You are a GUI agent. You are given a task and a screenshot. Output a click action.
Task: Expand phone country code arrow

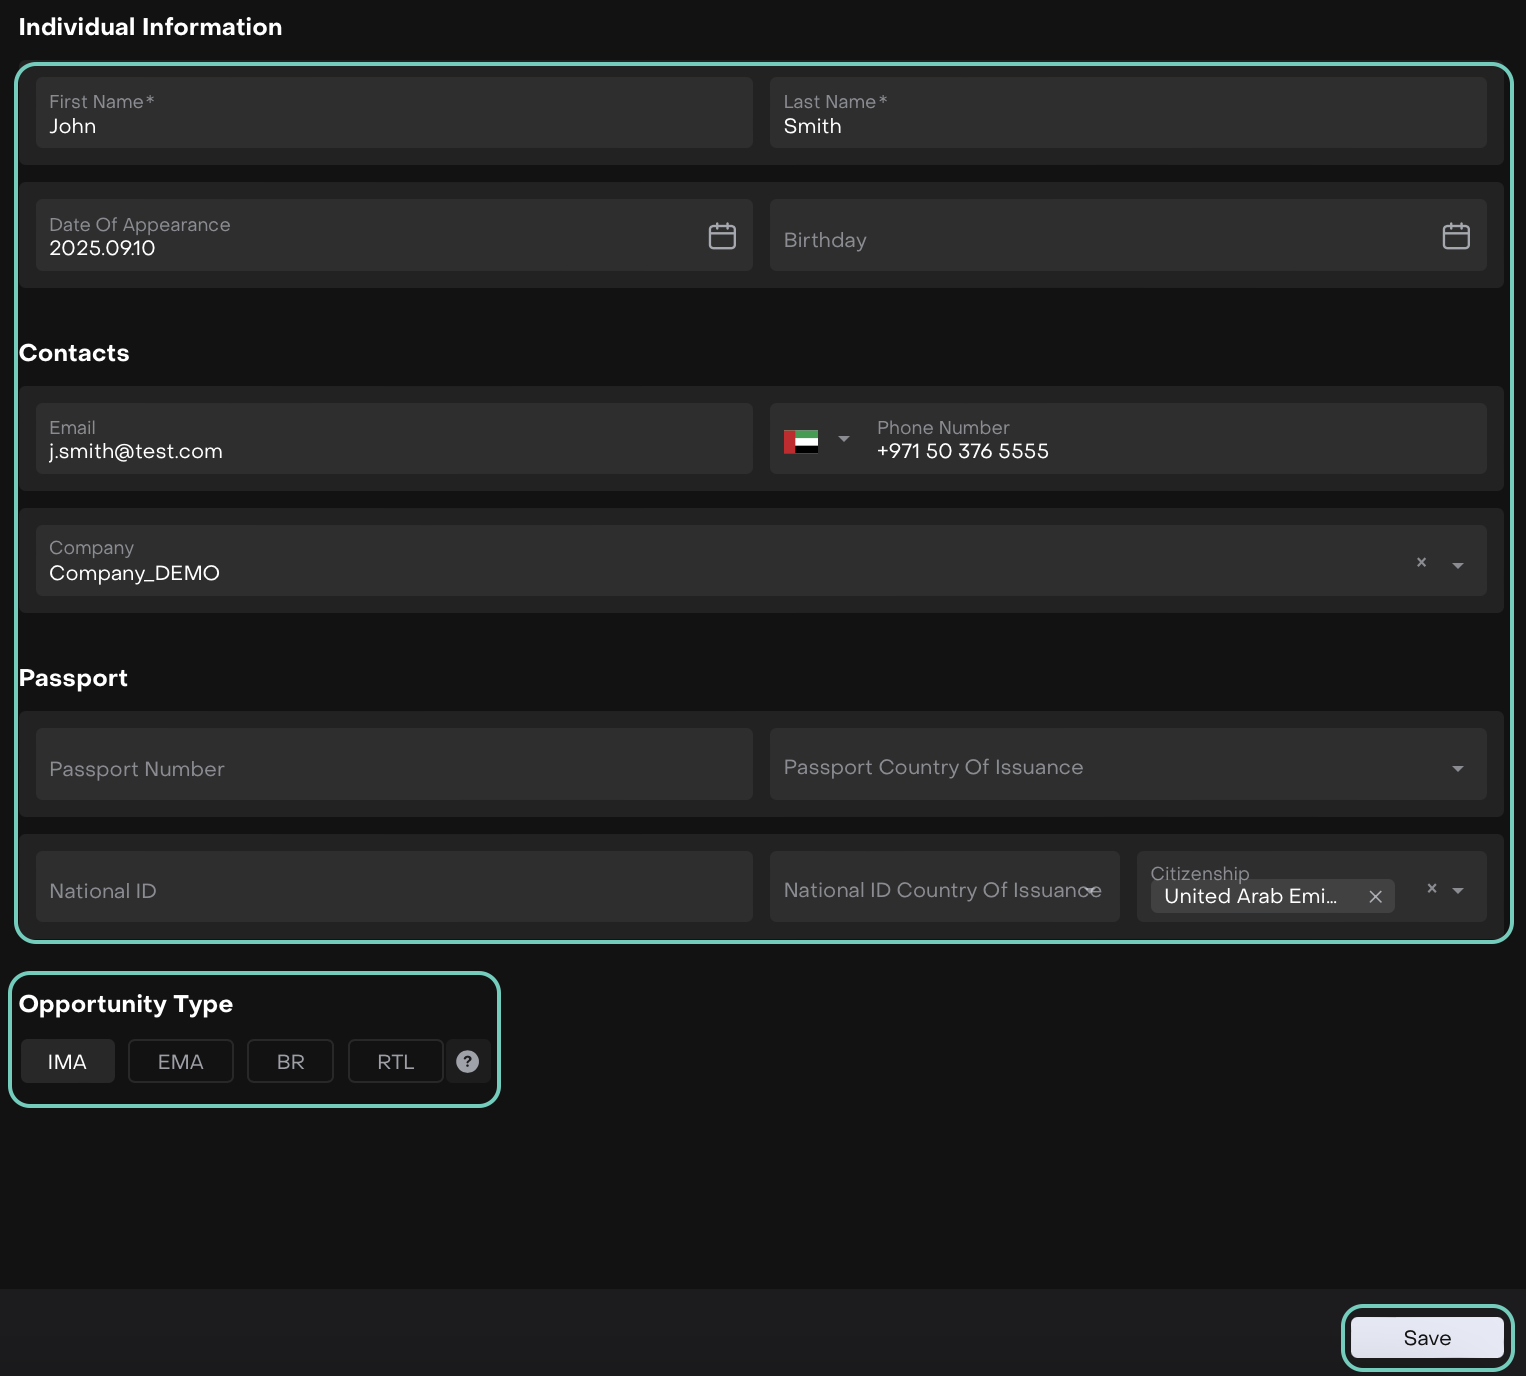[843, 439]
